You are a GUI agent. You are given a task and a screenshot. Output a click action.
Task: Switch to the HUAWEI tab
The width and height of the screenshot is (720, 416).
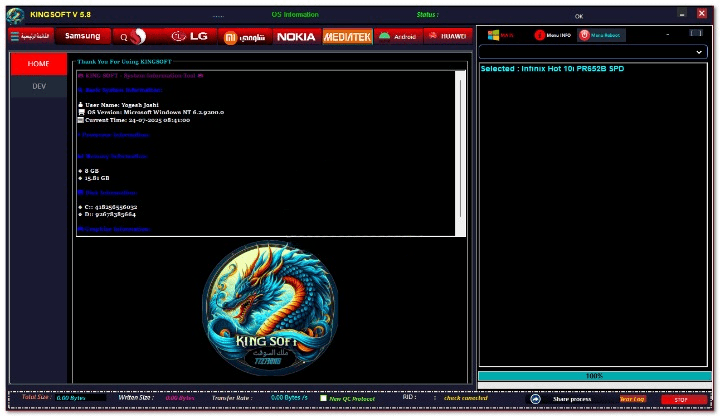coord(448,36)
